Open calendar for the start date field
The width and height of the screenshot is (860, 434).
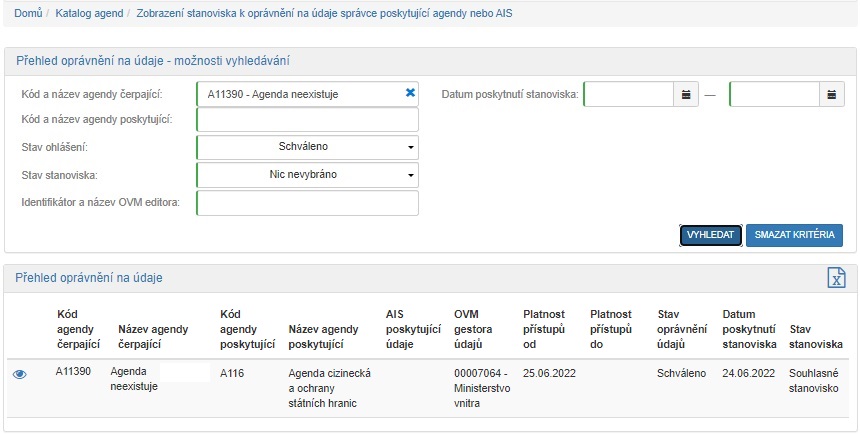[x=686, y=95]
